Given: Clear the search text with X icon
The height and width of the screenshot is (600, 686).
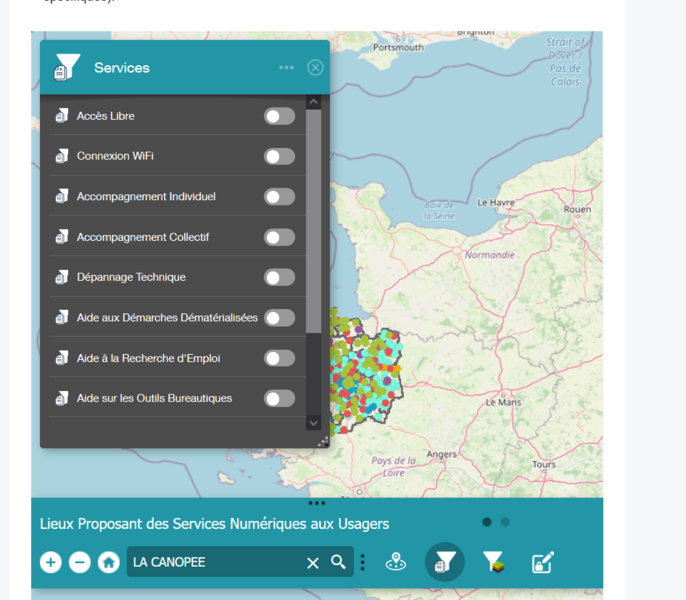Looking at the screenshot, I should pos(313,563).
